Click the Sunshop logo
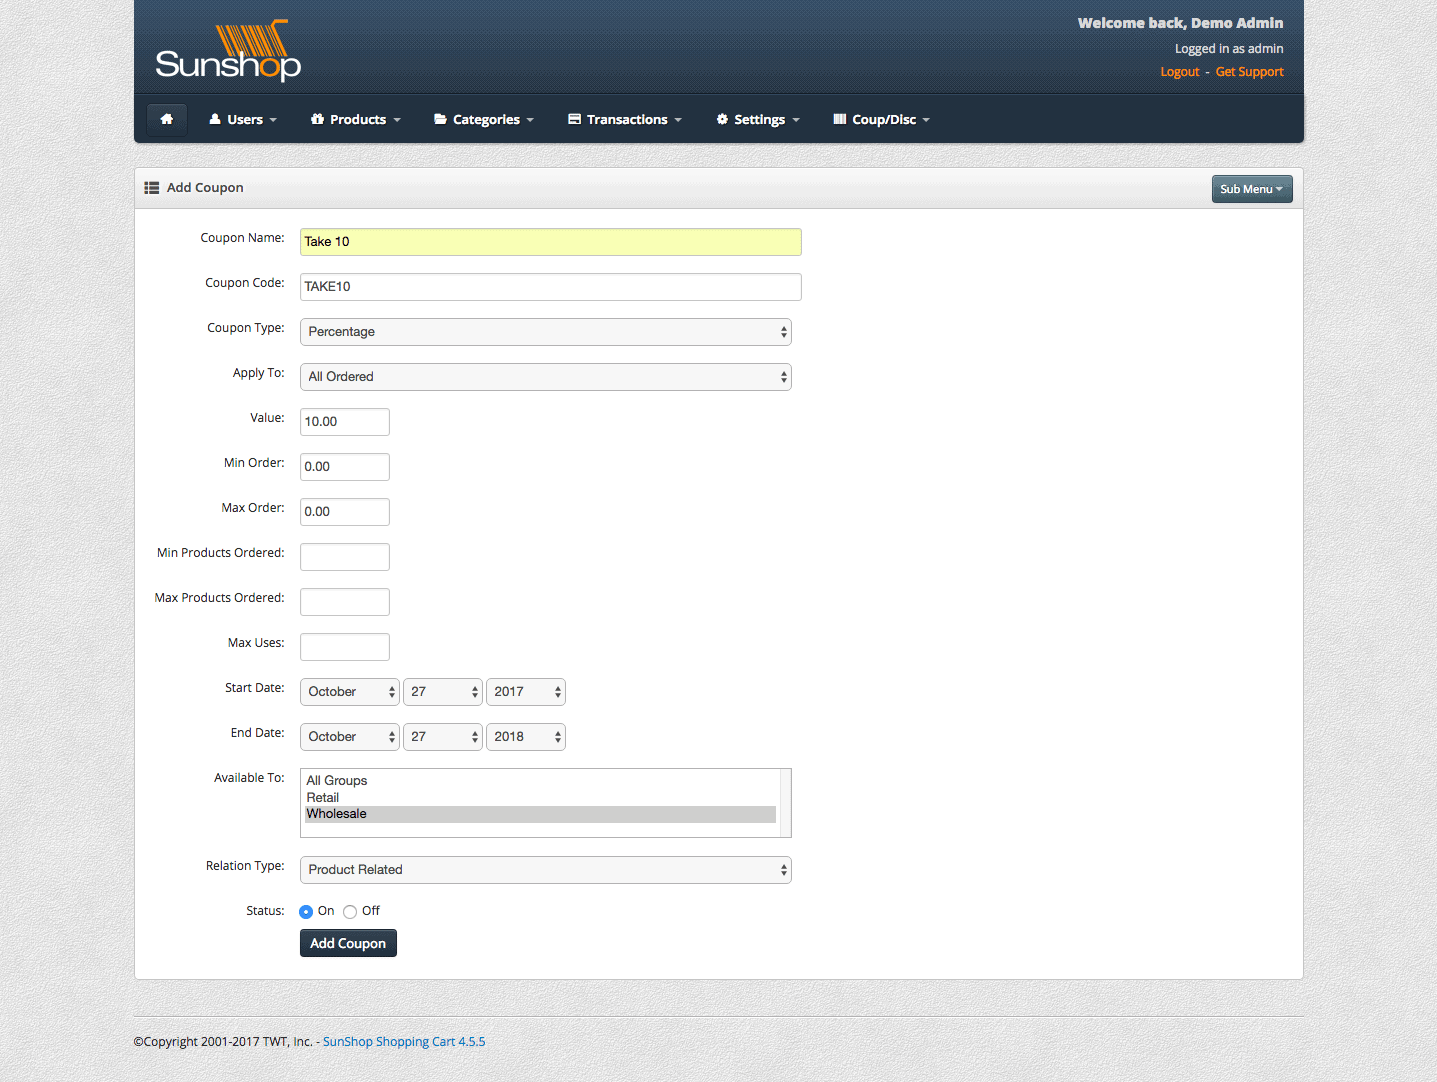 [228, 51]
